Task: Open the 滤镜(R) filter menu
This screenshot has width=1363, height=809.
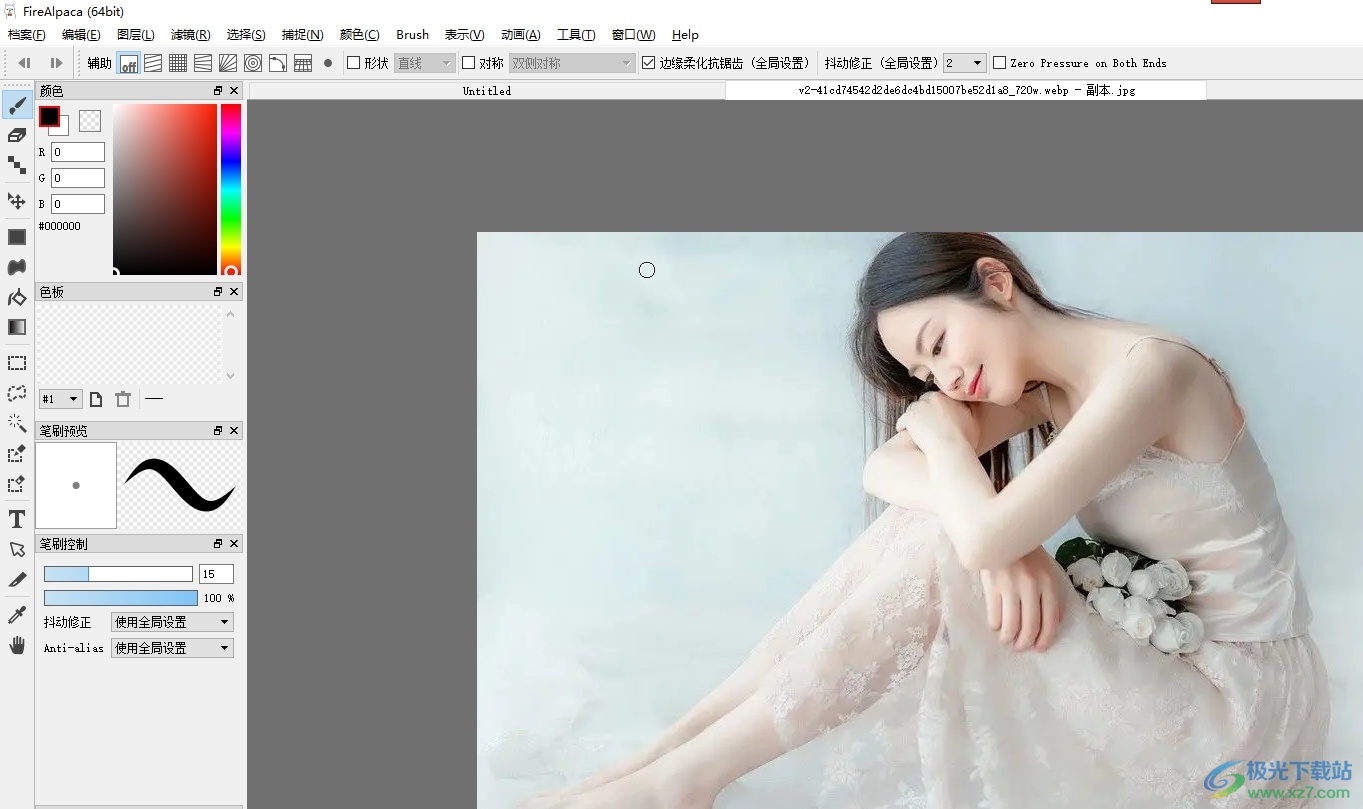Action: 191,35
